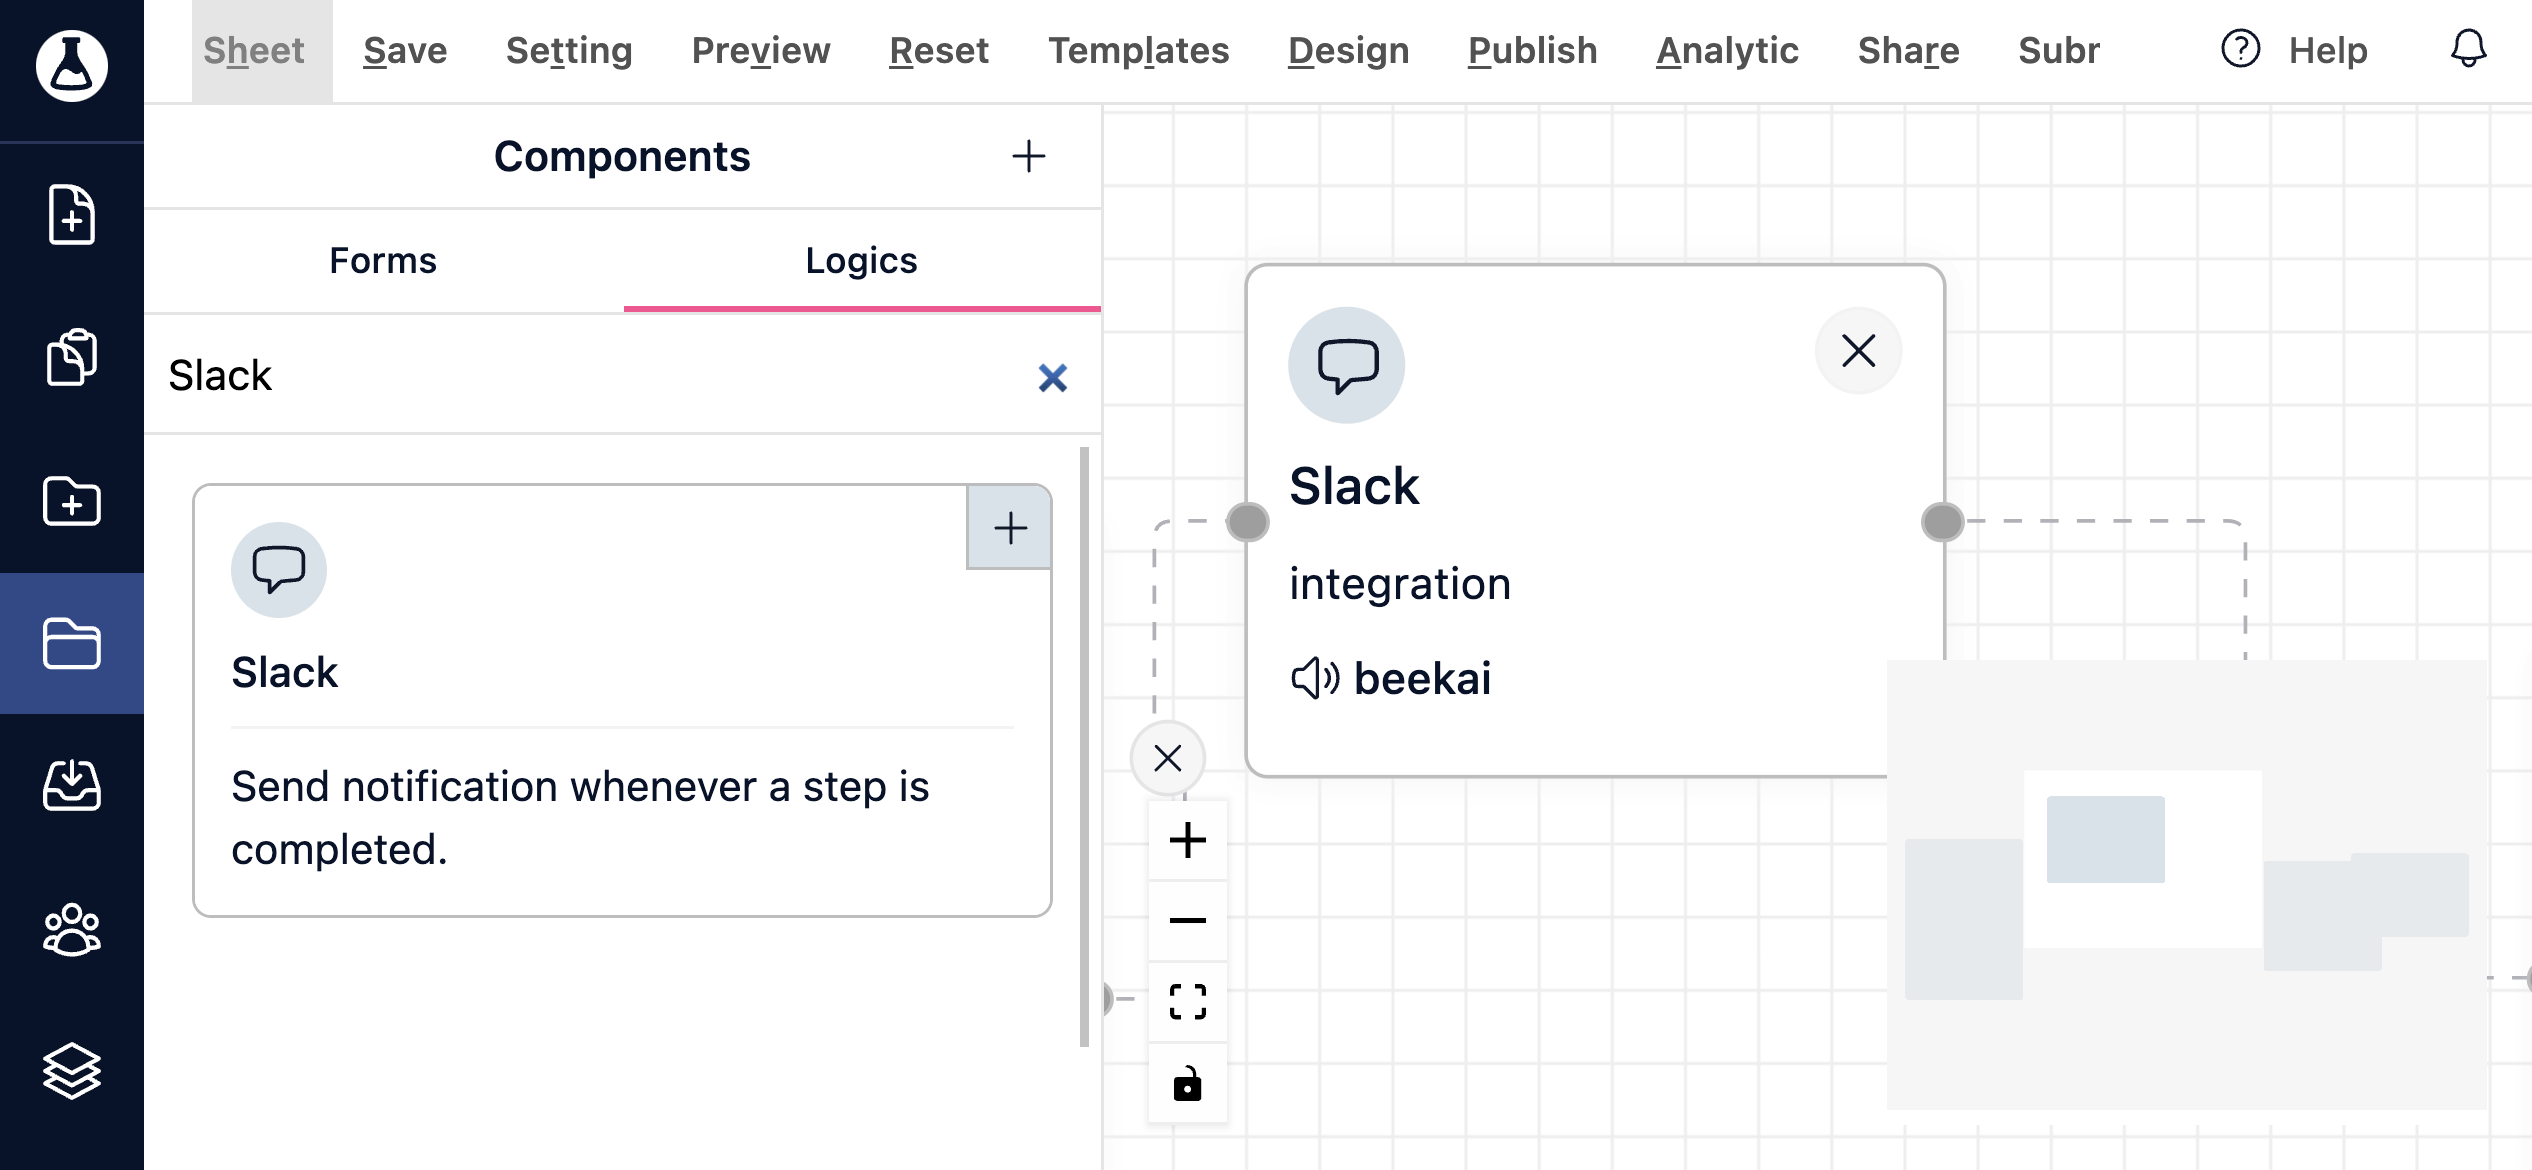Click the Help question mark icon
This screenshot has height=1170, width=2532.
2240,49
